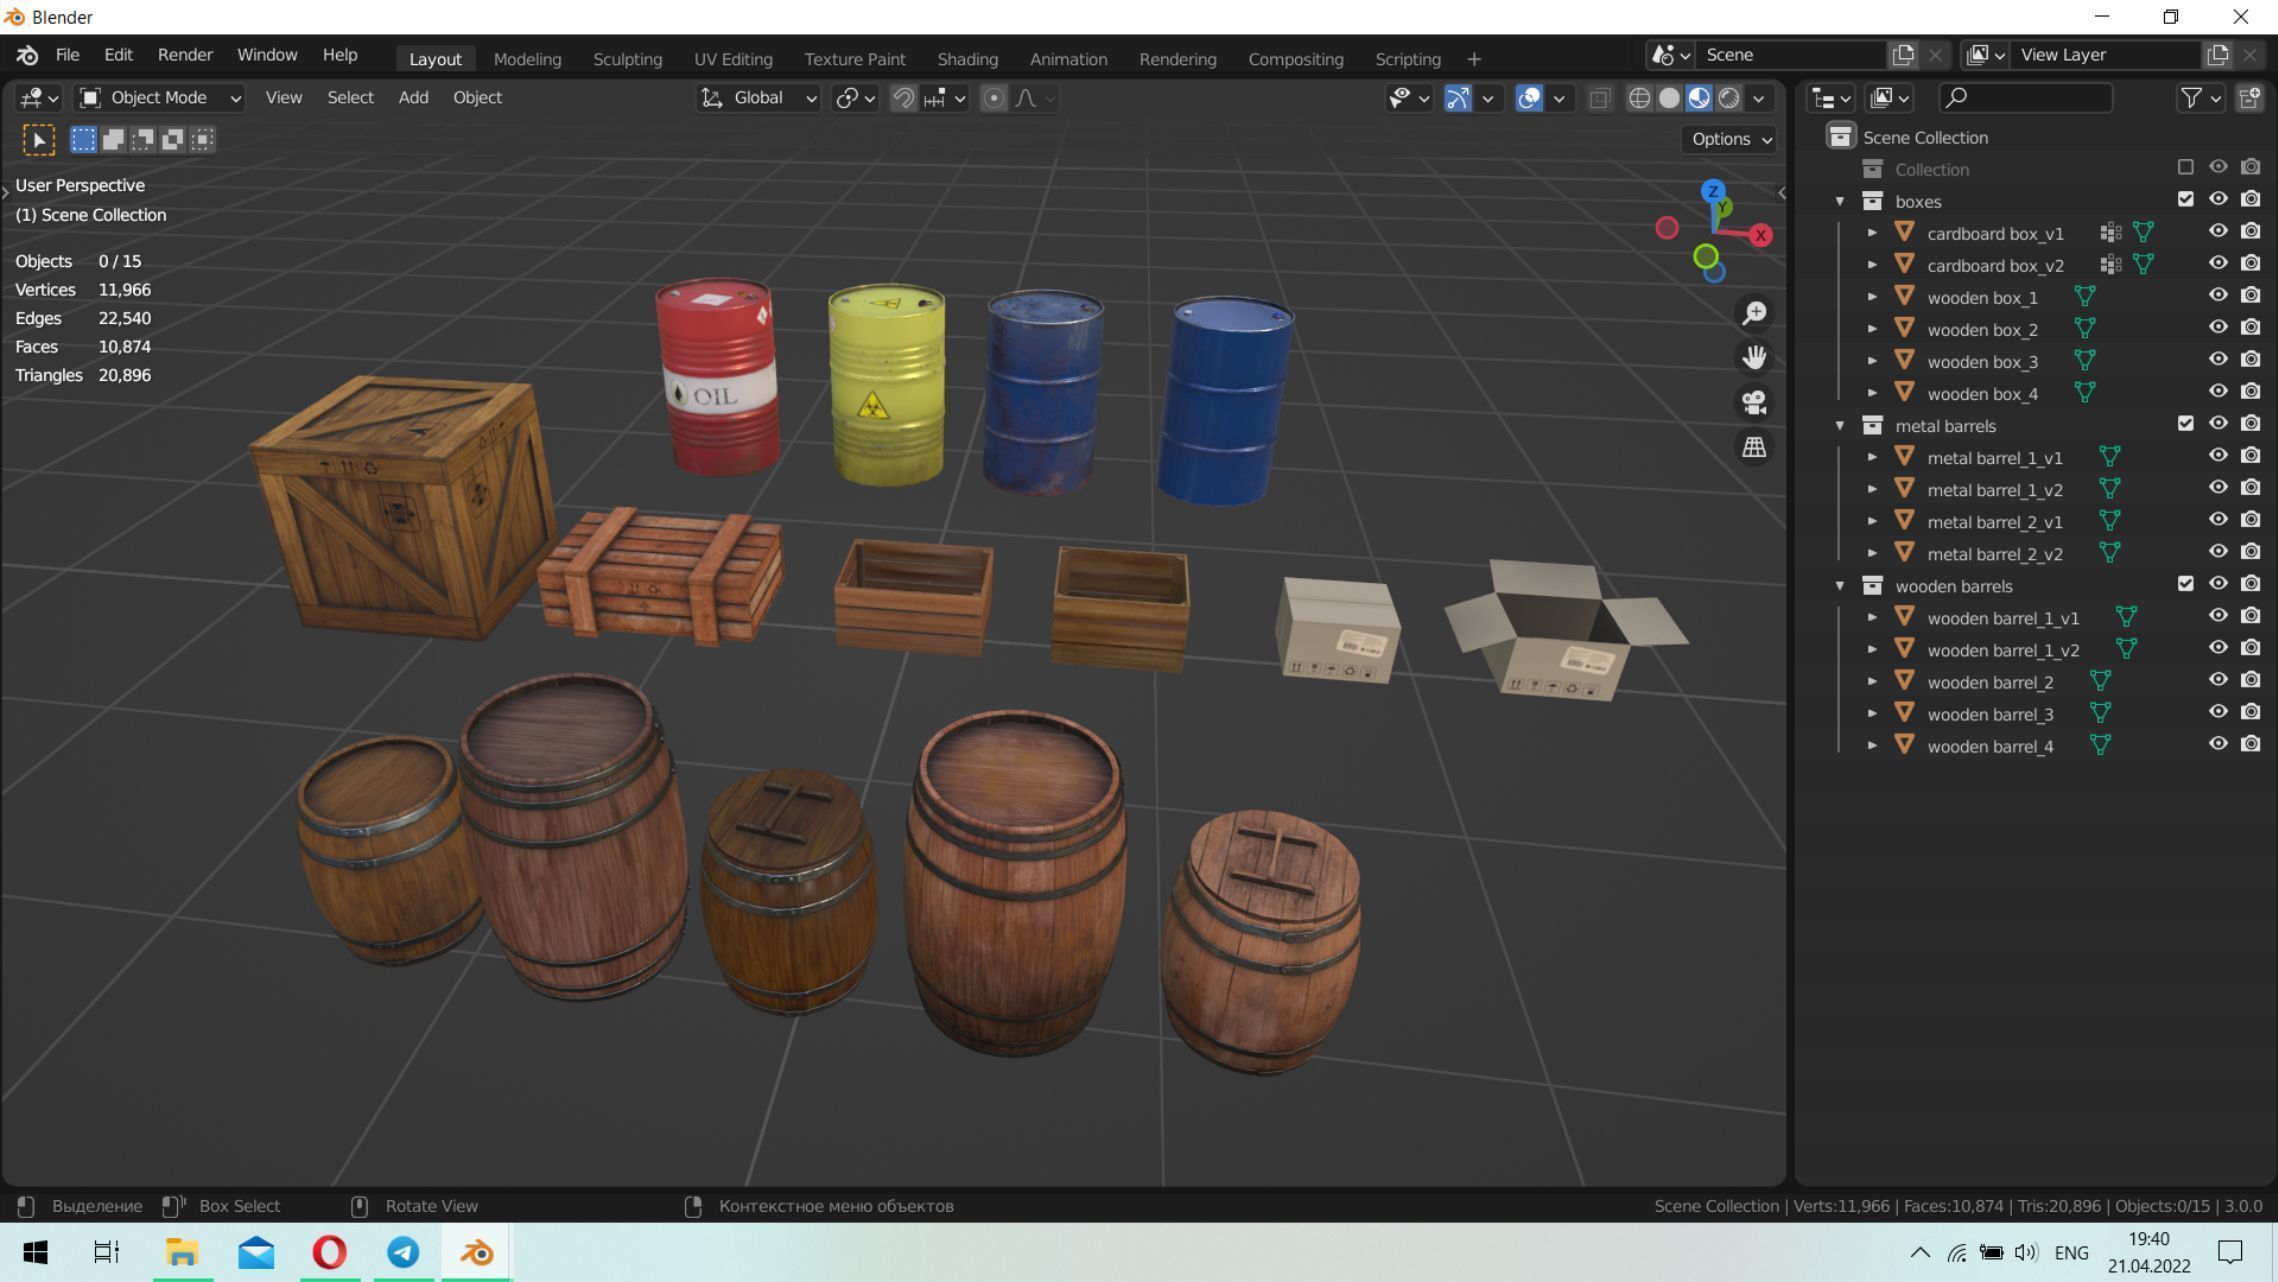
Task: Choose the invert selection mode icon
Action: click(173, 139)
